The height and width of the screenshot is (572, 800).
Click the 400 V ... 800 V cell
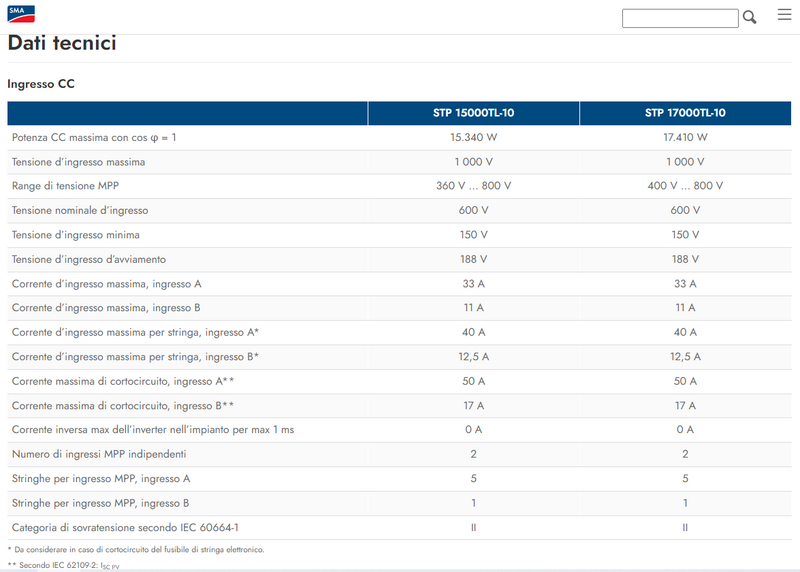point(685,186)
